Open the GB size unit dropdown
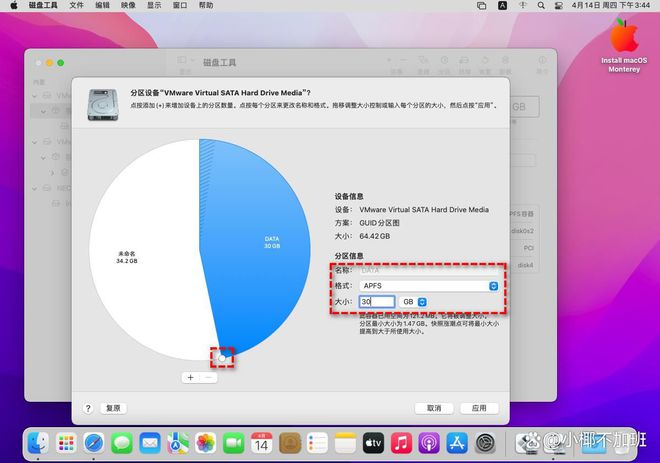This screenshot has width=660, height=463. 413,302
